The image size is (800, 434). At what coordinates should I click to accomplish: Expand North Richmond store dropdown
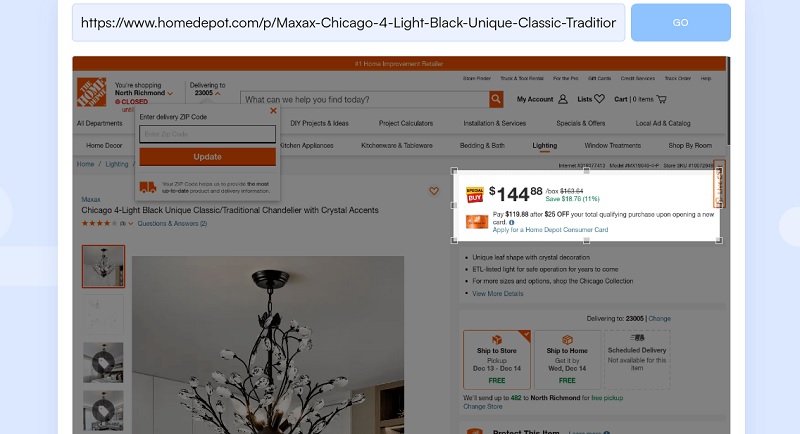point(170,93)
